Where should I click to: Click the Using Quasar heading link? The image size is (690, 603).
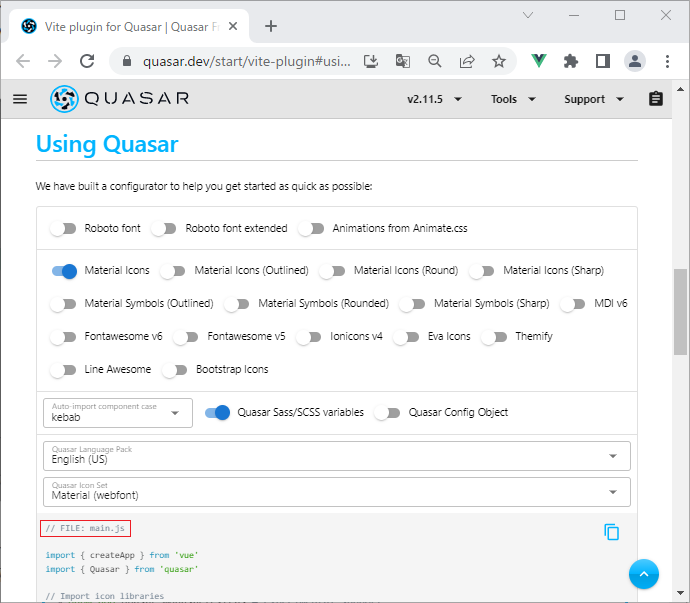tap(107, 143)
